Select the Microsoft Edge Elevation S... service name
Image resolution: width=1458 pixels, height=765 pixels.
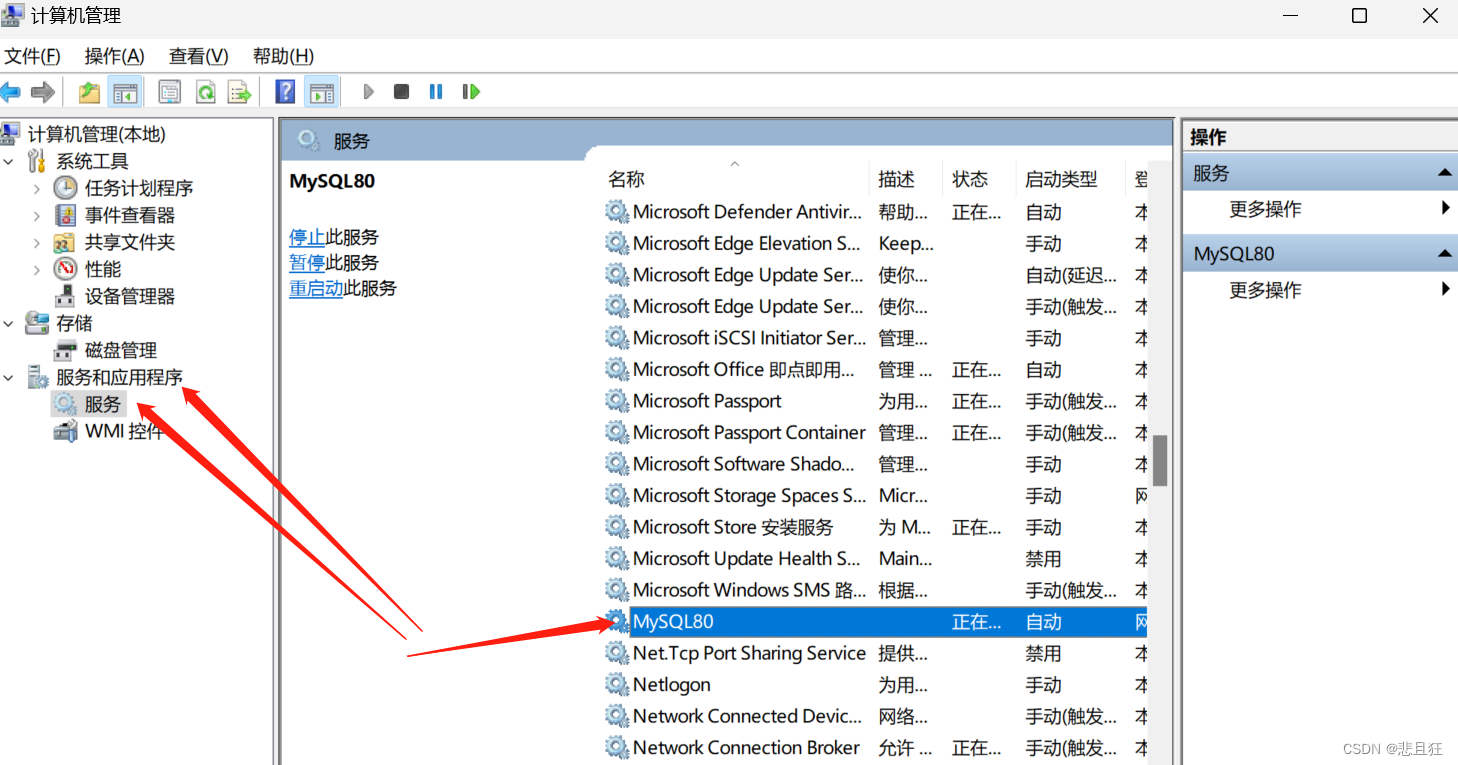coord(746,244)
